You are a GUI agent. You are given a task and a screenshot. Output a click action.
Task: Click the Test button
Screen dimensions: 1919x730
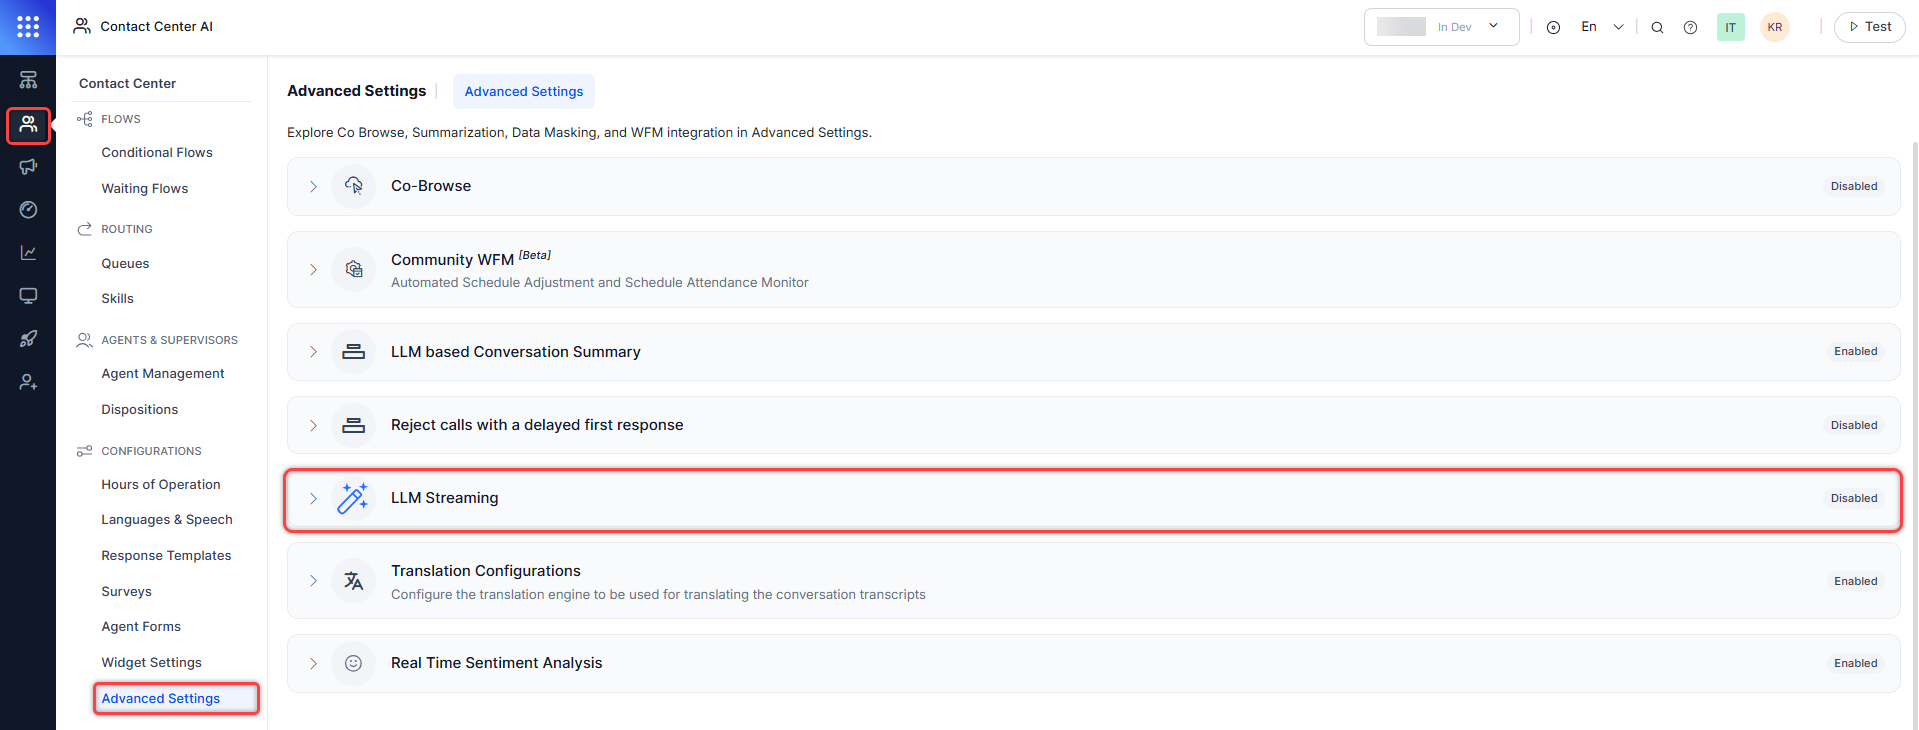click(1869, 27)
